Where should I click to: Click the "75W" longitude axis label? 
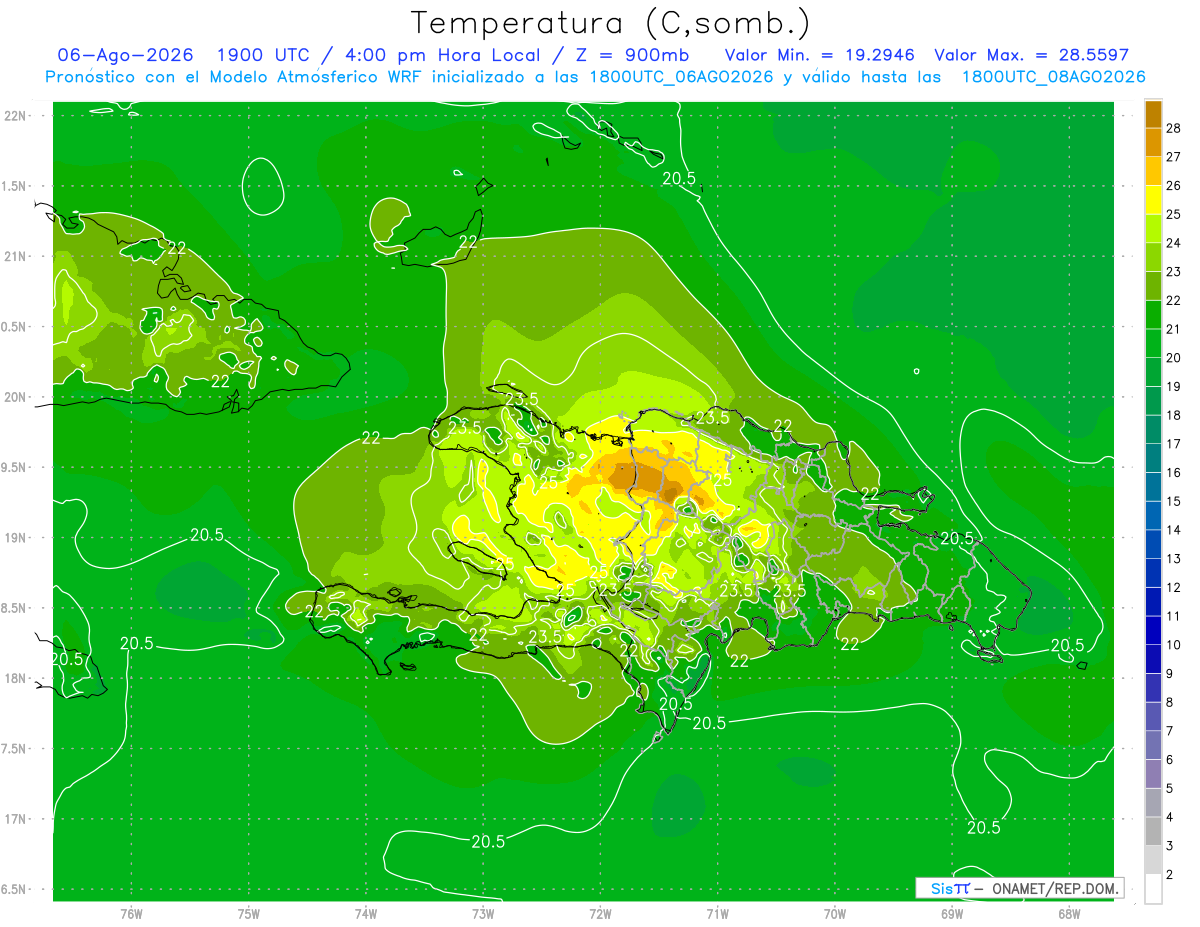(248, 913)
